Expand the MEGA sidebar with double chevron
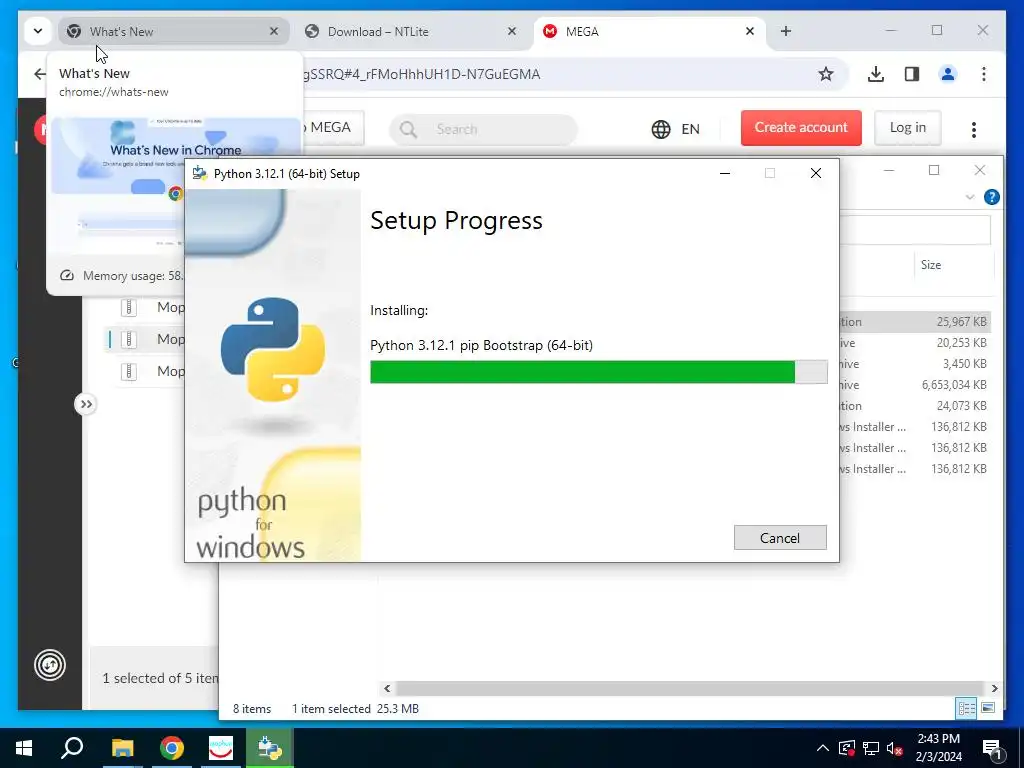Image resolution: width=1024 pixels, height=768 pixels. pyautogui.click(x=86, y=404)
